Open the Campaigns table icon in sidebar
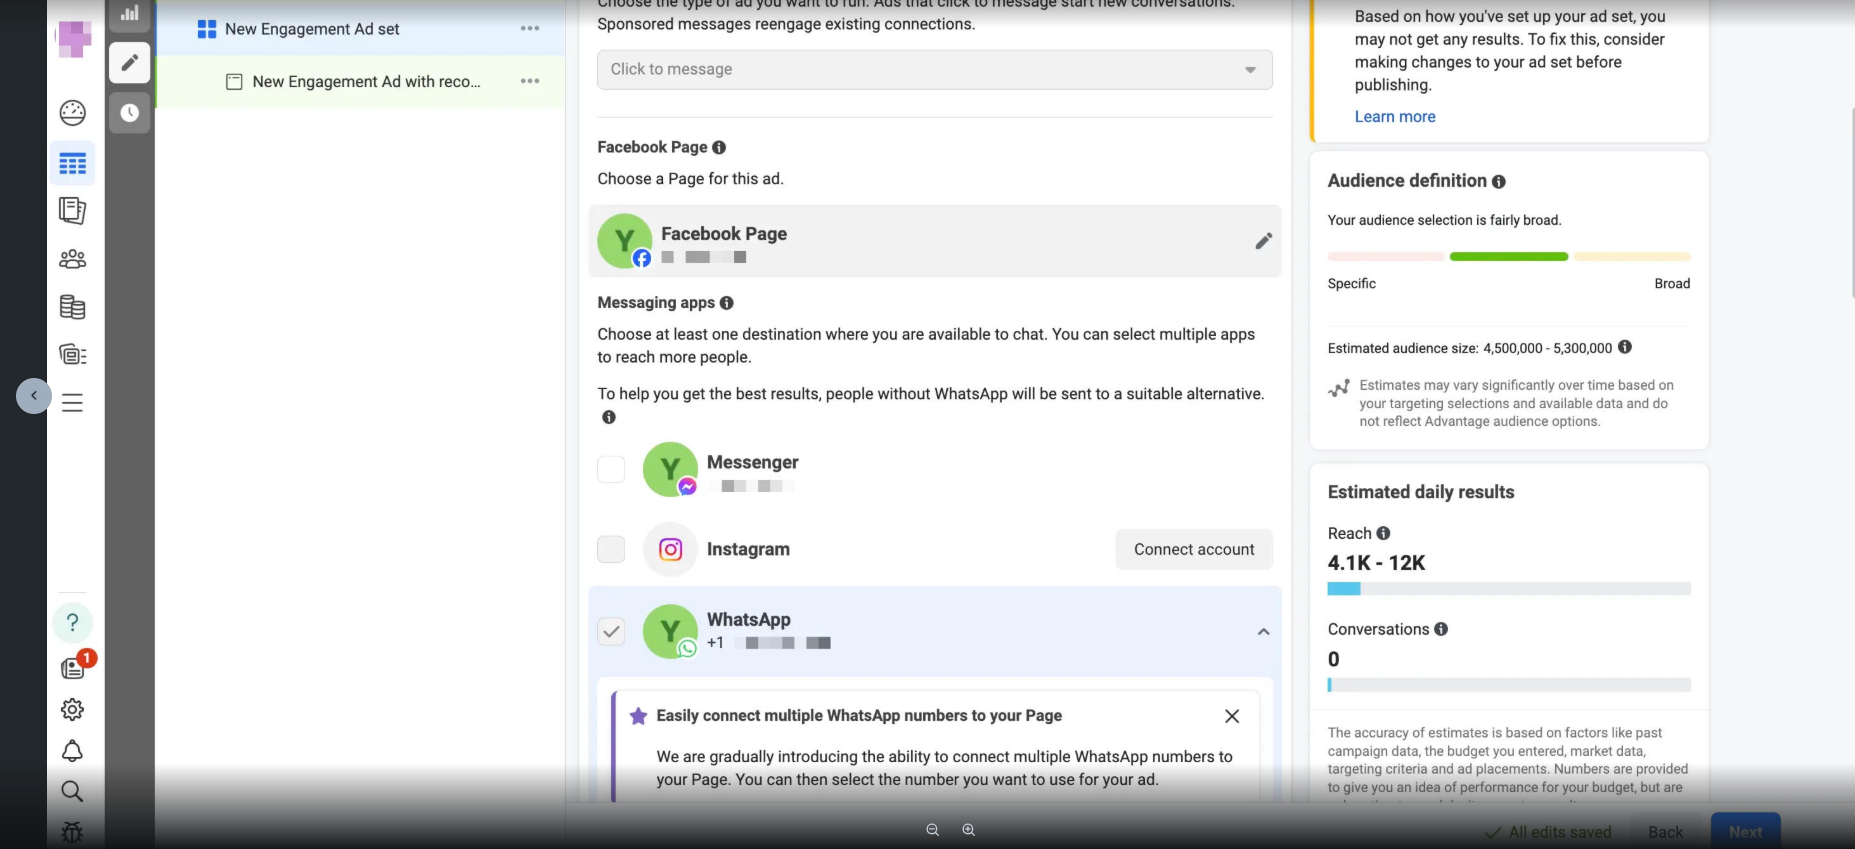Image resolution: width=1855 pixels, height=849 pixels. coord(72,164)
